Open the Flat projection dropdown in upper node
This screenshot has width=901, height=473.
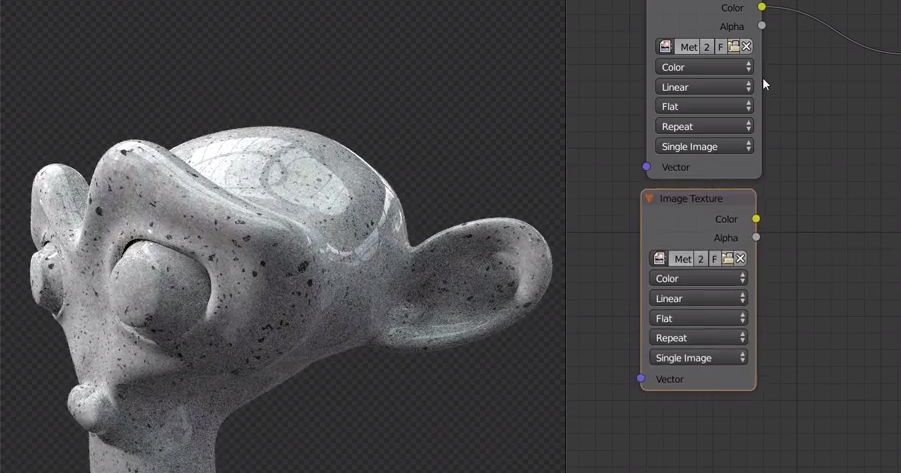(704, 106)
